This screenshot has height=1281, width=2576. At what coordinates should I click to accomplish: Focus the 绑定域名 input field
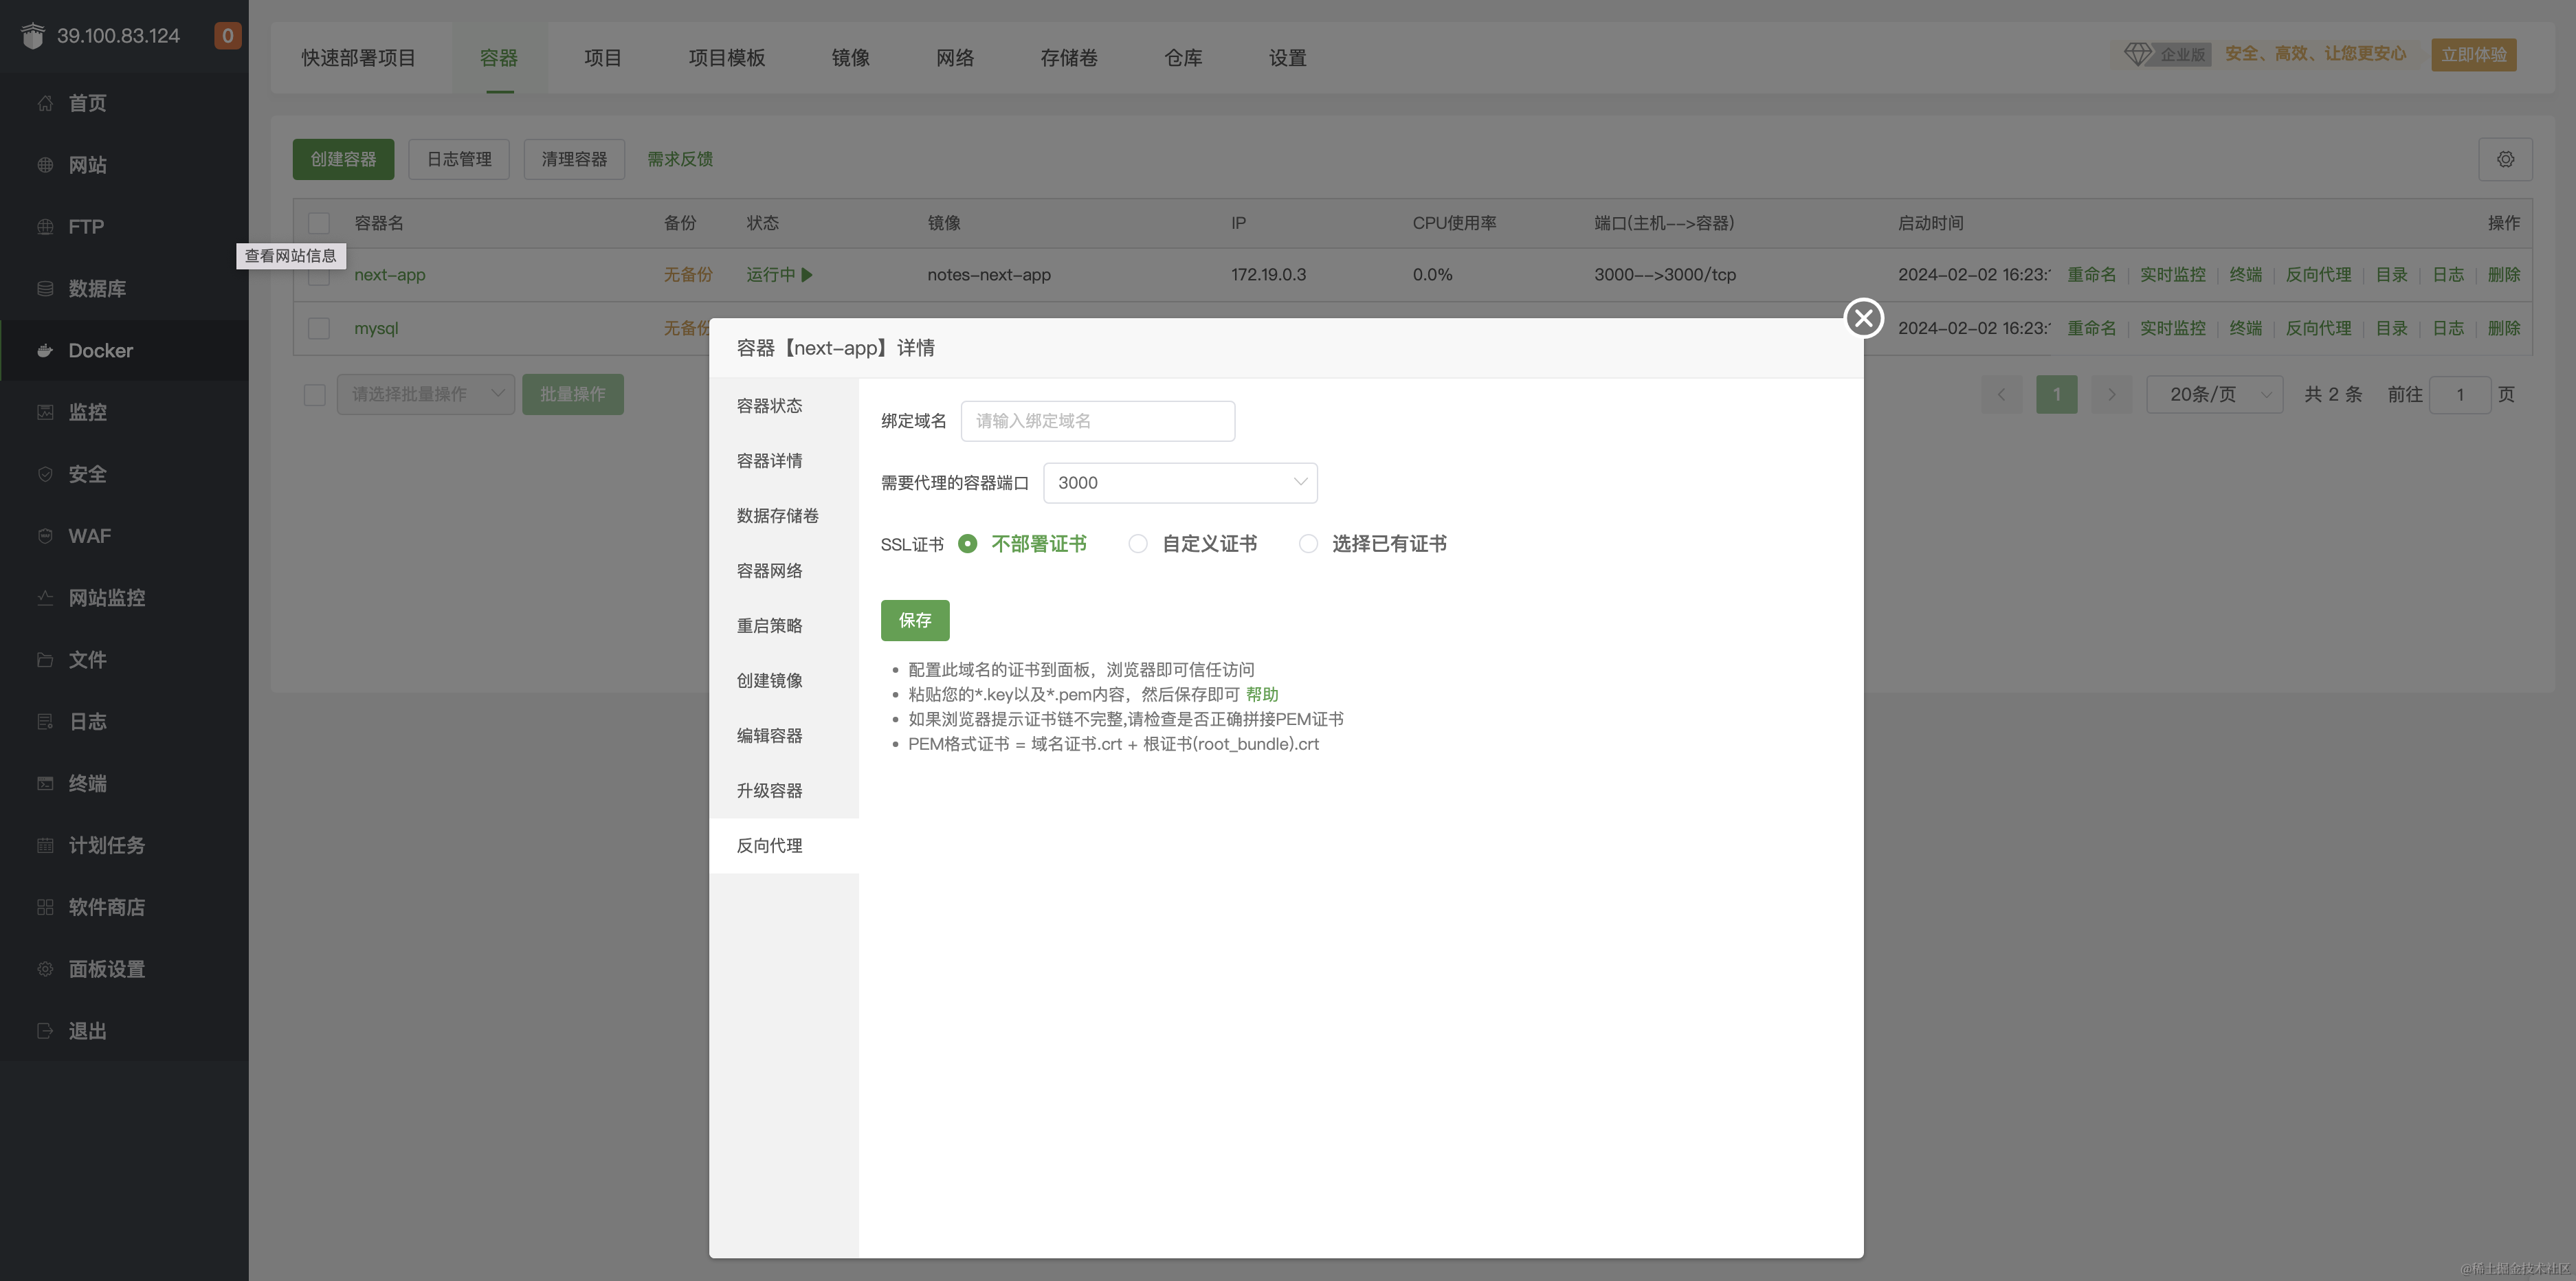[x=1097, y=421]
